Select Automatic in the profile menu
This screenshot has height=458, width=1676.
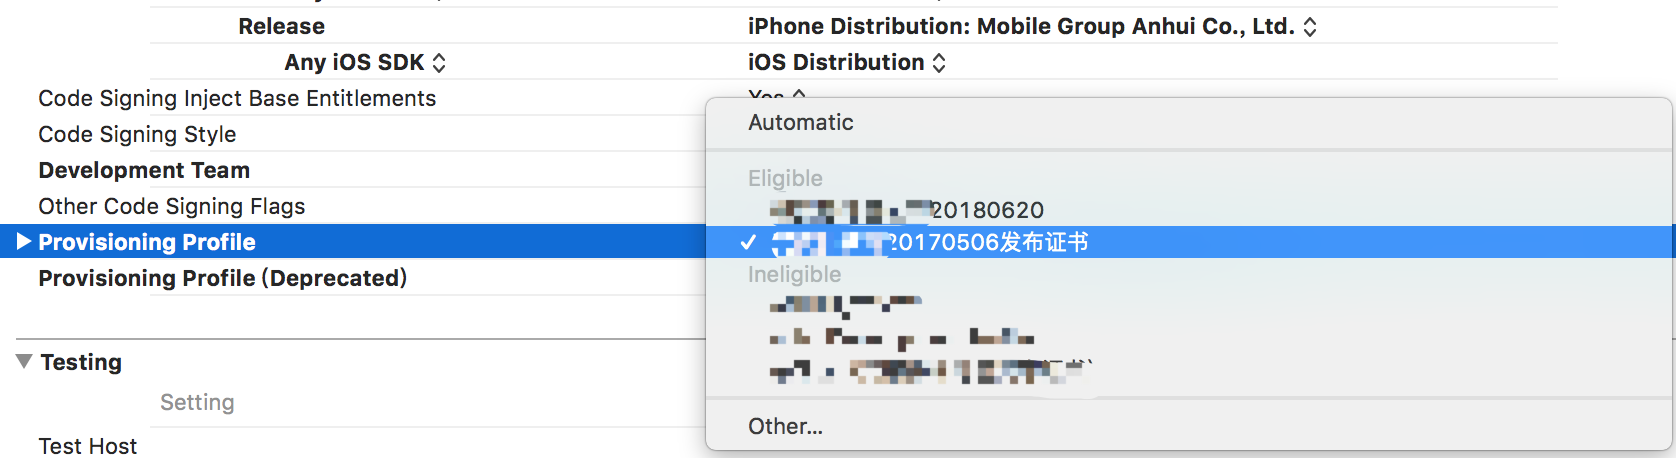pyautogui.click(x=801, y=123)
